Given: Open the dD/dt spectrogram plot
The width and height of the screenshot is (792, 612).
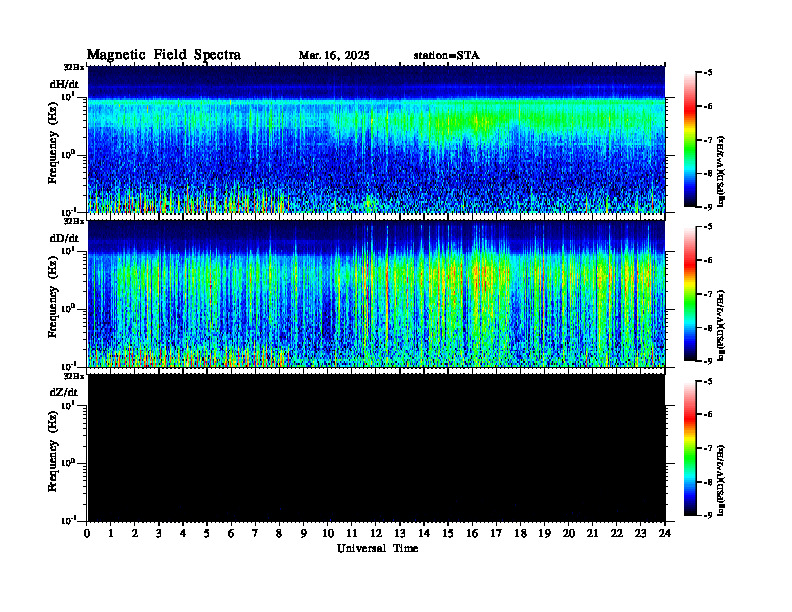Looking at the screenshot, I should (x=376, y=294).
